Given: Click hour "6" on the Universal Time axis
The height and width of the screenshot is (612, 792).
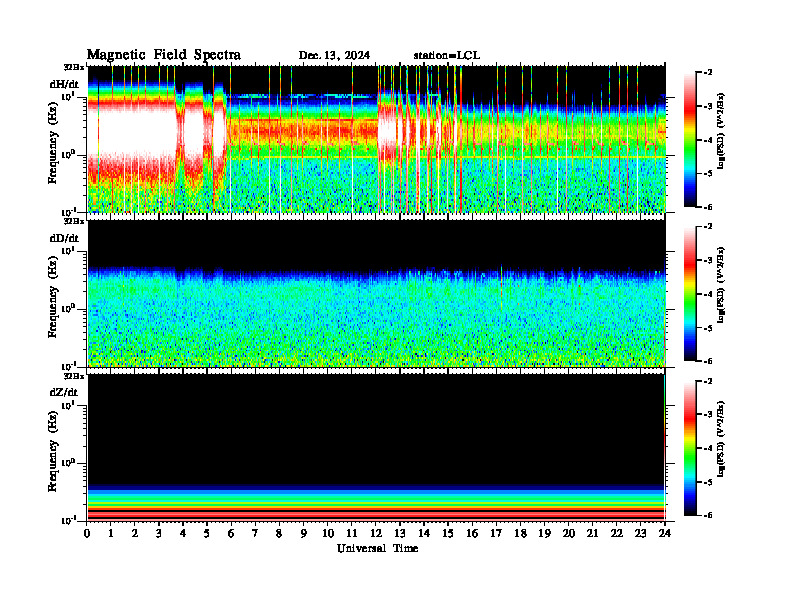Looking at the screenshot, I should click(231, 534).
